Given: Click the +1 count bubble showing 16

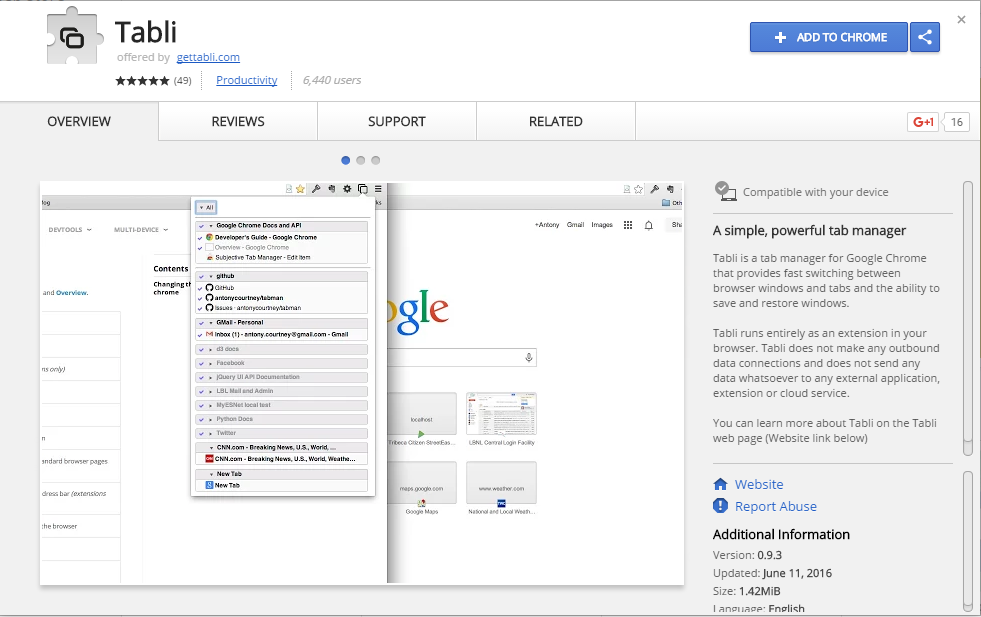Looking at the screenshot, I should click(957, 122).
